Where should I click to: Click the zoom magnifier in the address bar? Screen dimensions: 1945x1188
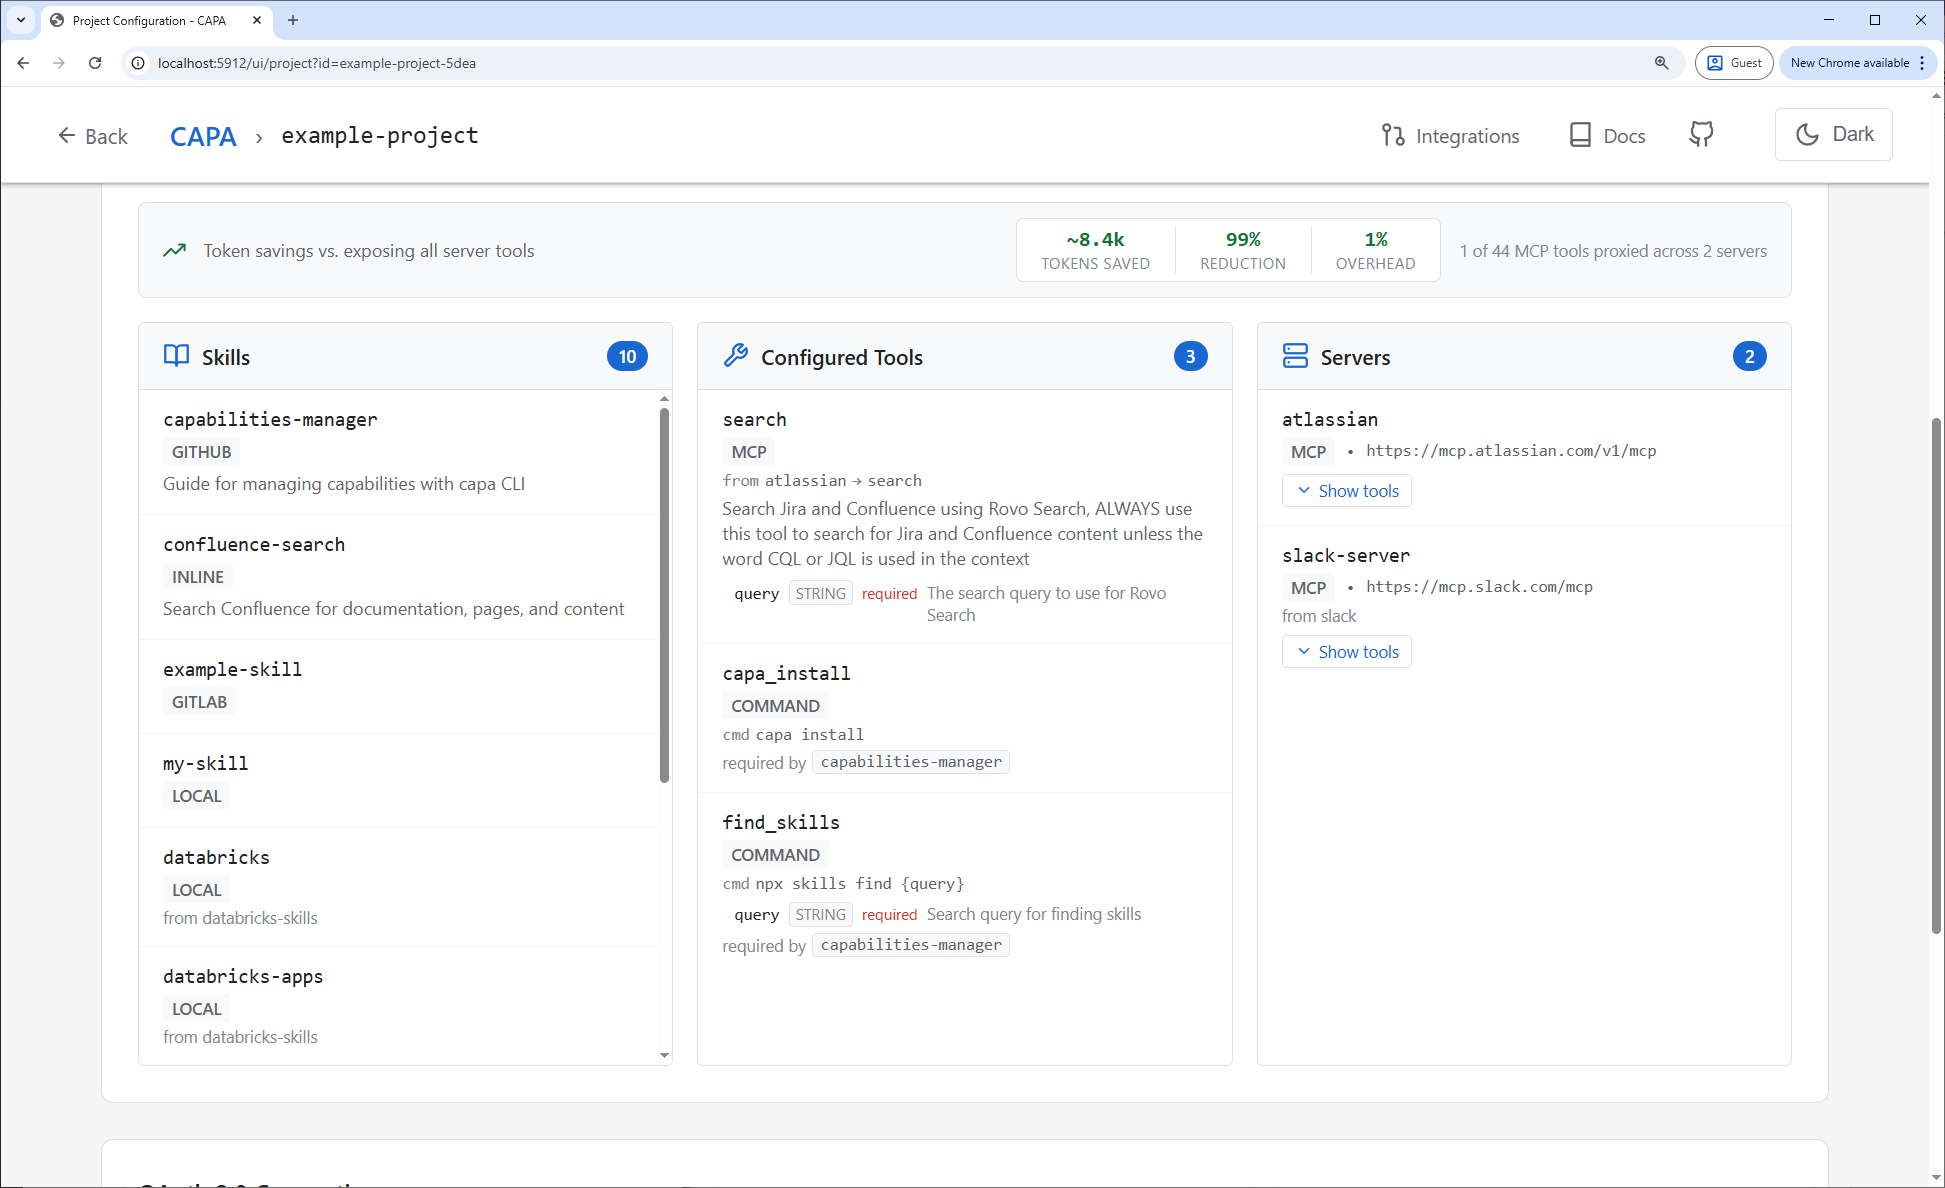point(1662,63)
